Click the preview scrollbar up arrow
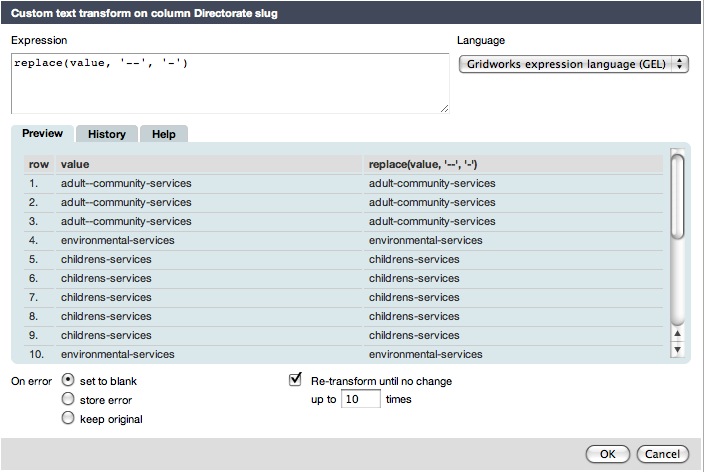704x472 pixels. coord(678,333)
